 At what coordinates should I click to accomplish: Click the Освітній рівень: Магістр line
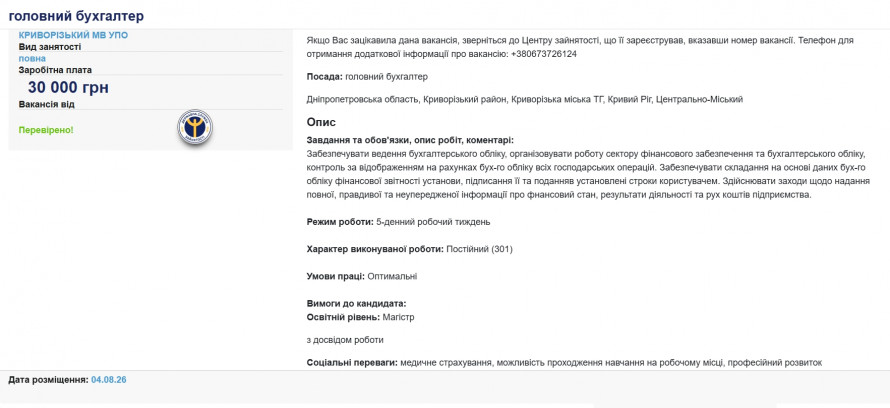360,317
